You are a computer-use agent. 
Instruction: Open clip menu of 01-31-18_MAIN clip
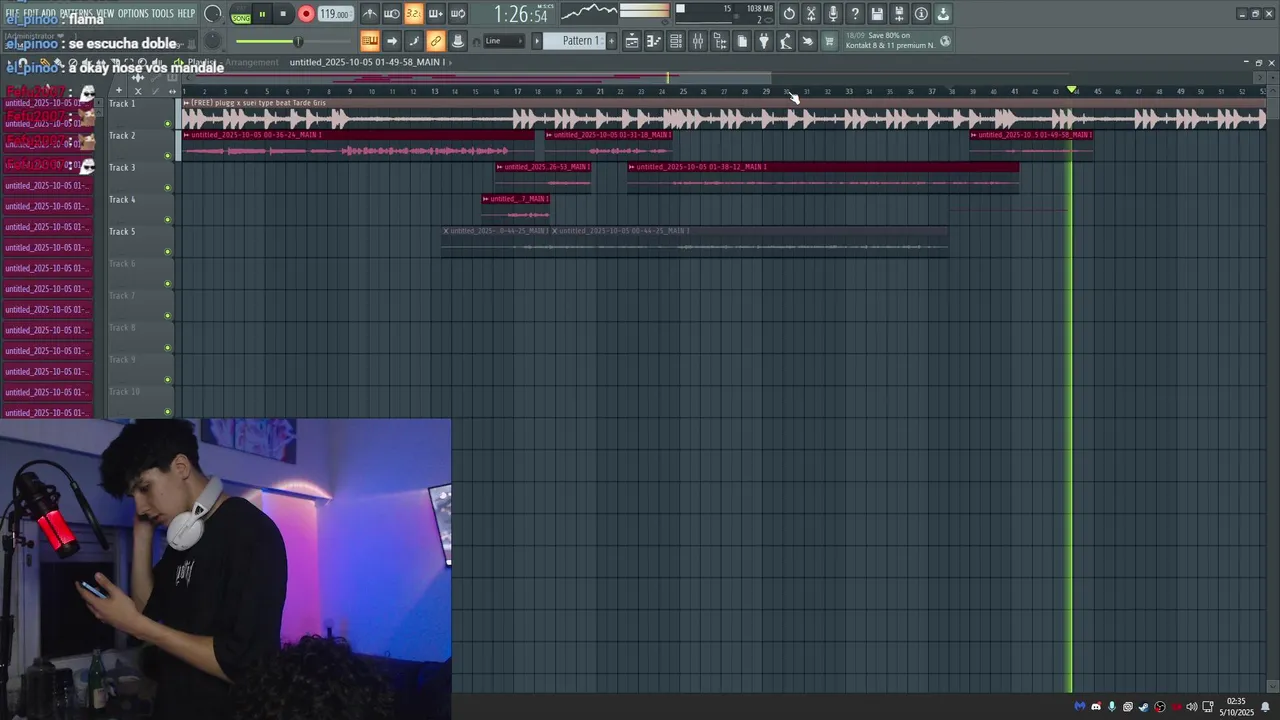tap(549, 135)
